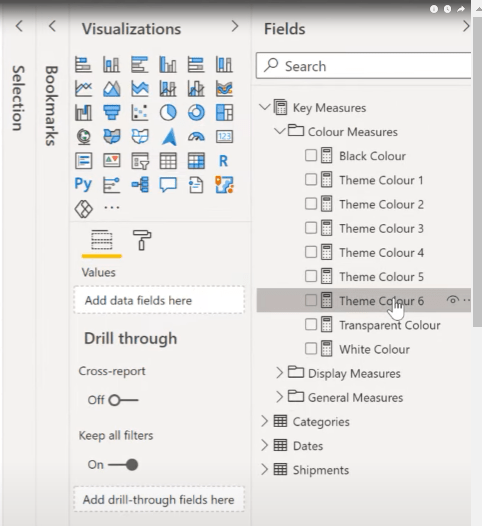Viewport: 482px width, 526px height.
Task: Turn off Keep all filters toggle
Action: 123,465
